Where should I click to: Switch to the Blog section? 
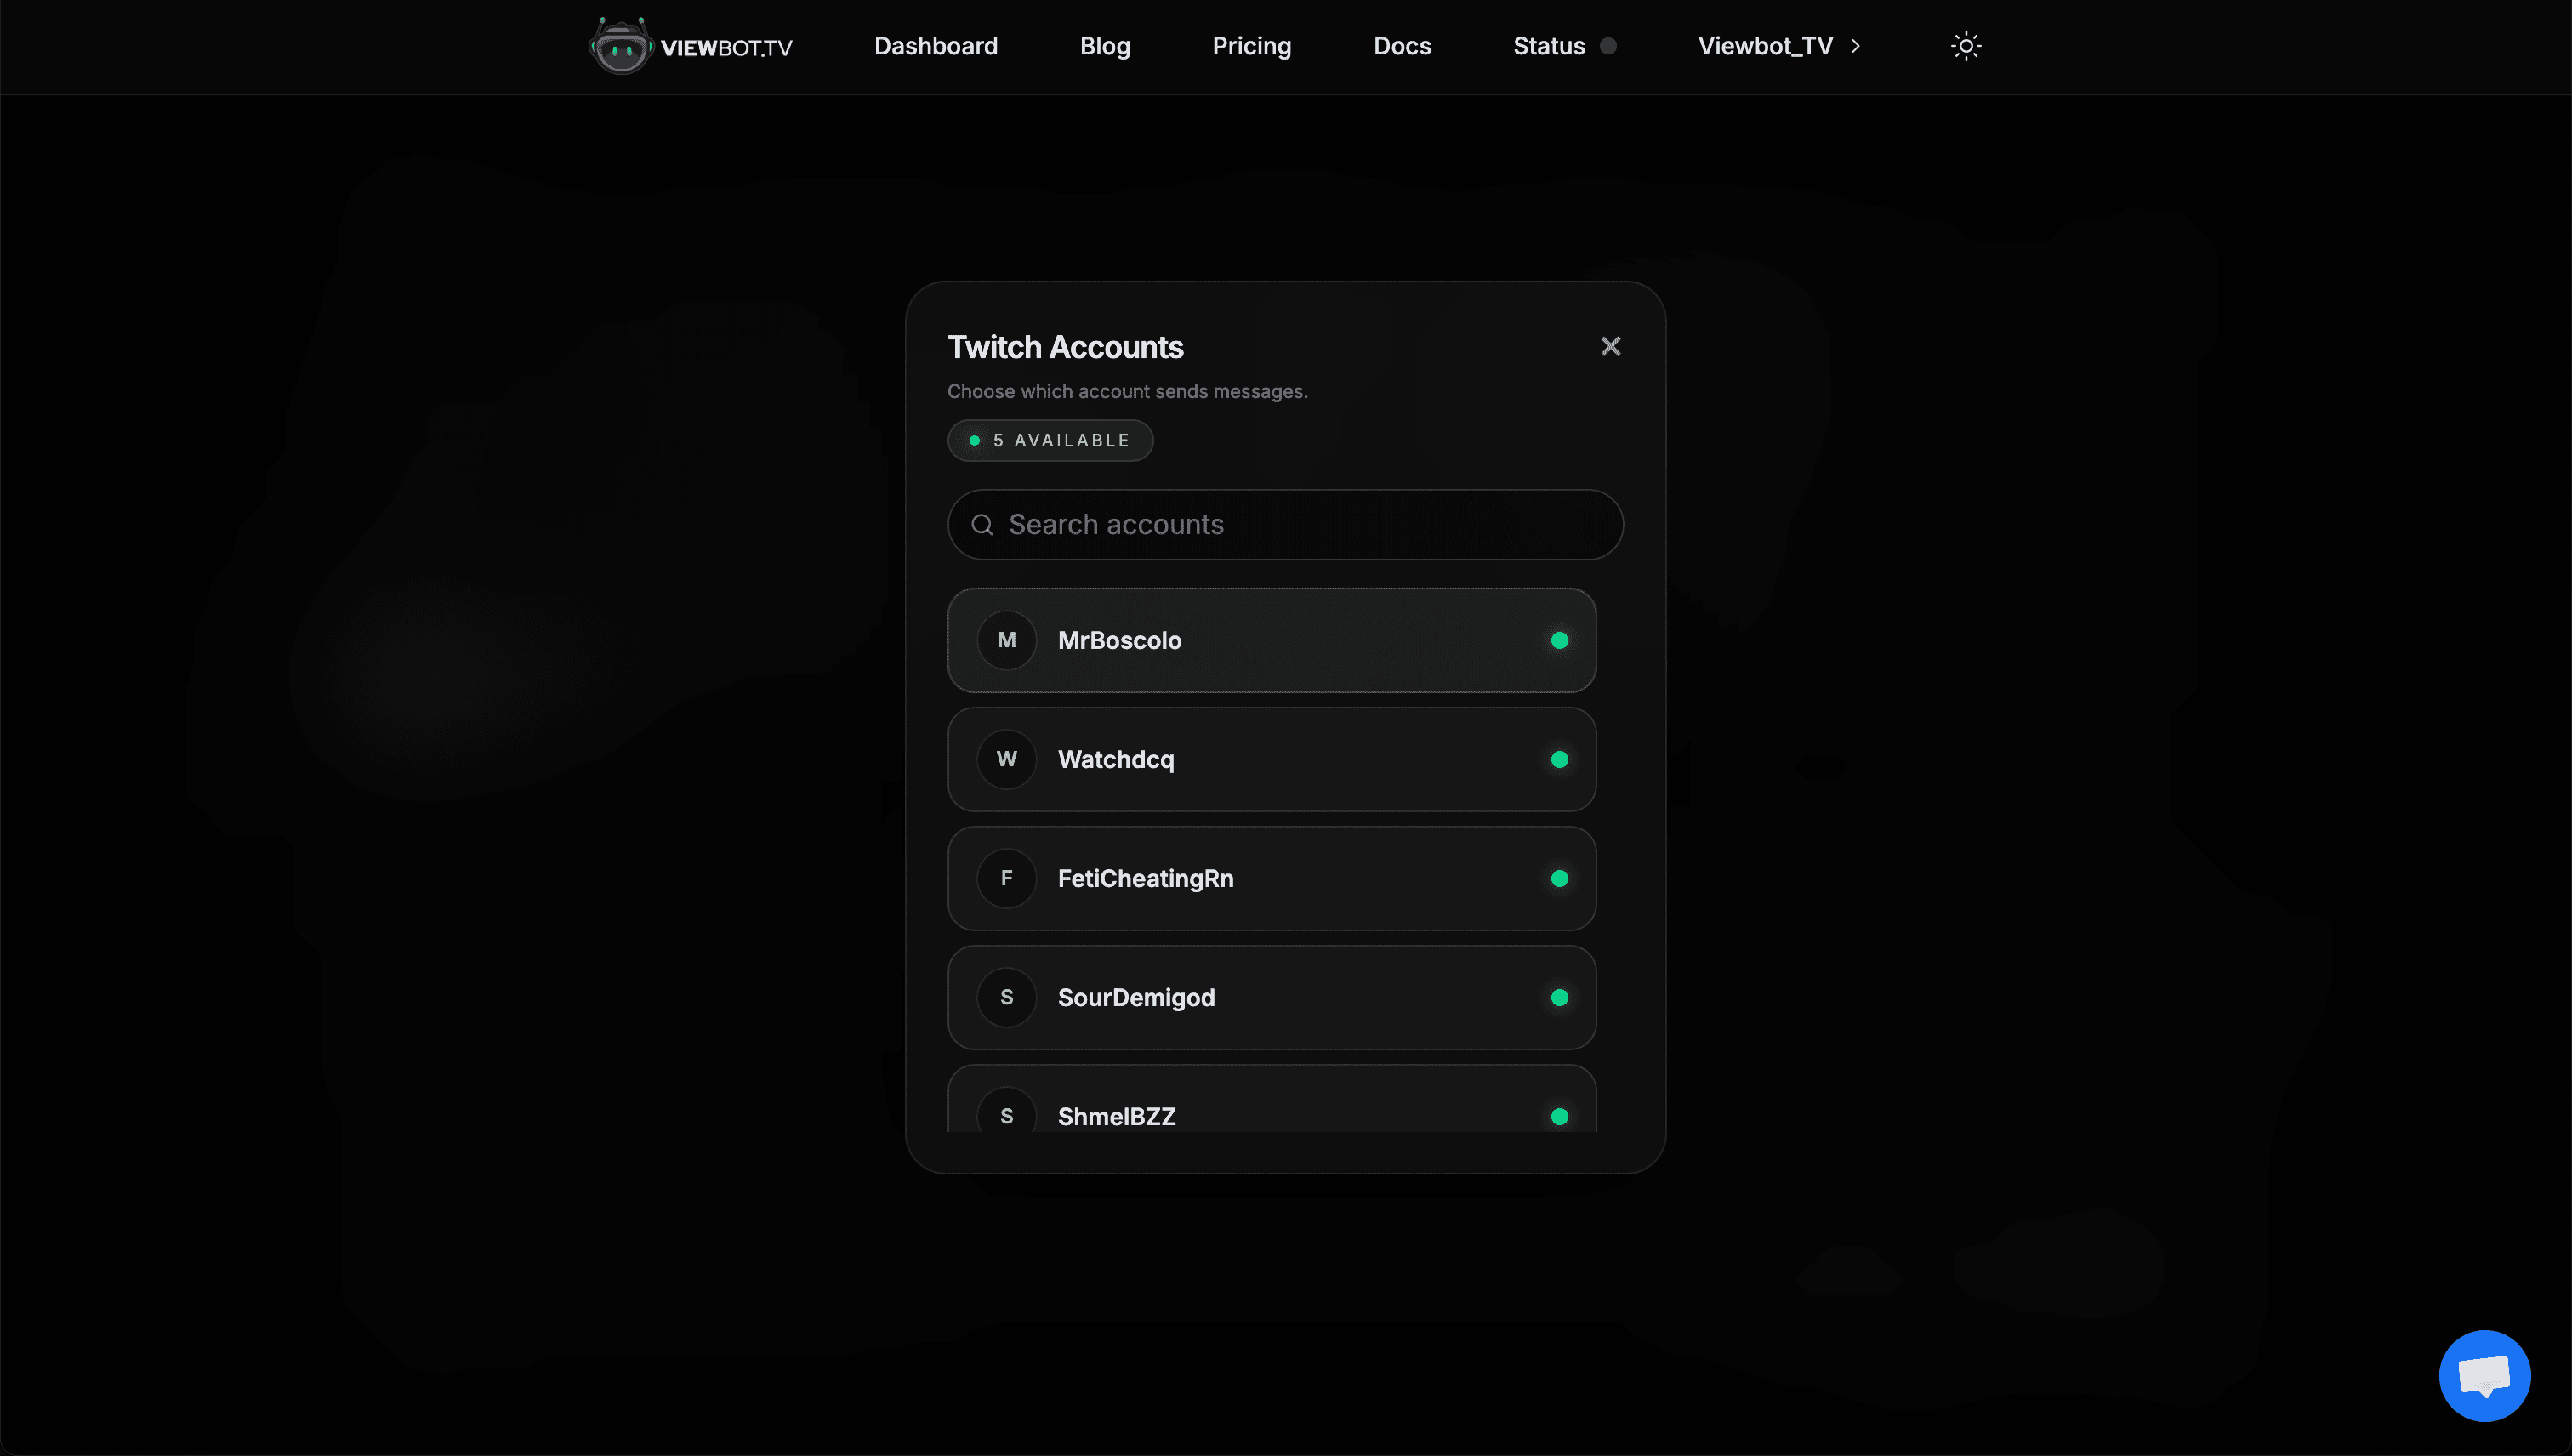pos(1104,45)
